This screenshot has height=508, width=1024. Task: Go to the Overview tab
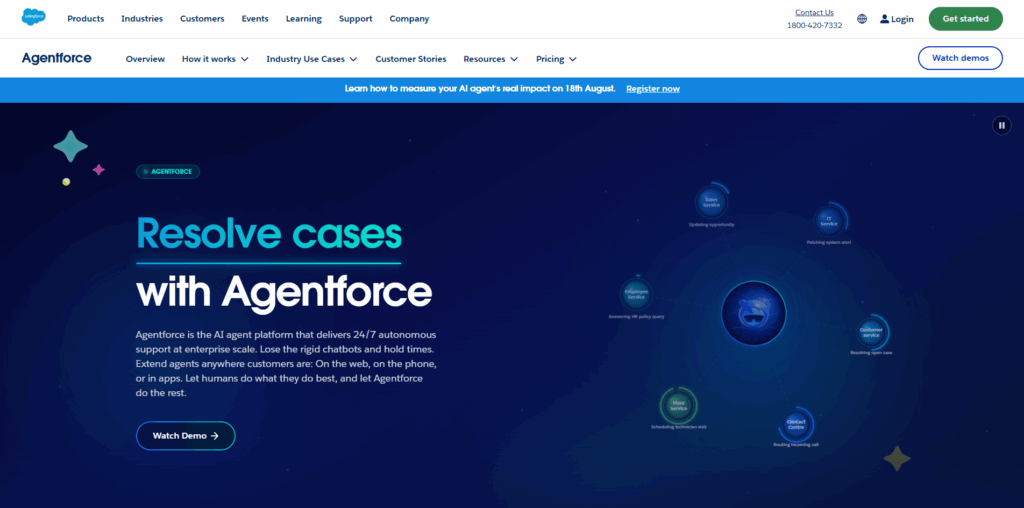click(x=145, y=59)
